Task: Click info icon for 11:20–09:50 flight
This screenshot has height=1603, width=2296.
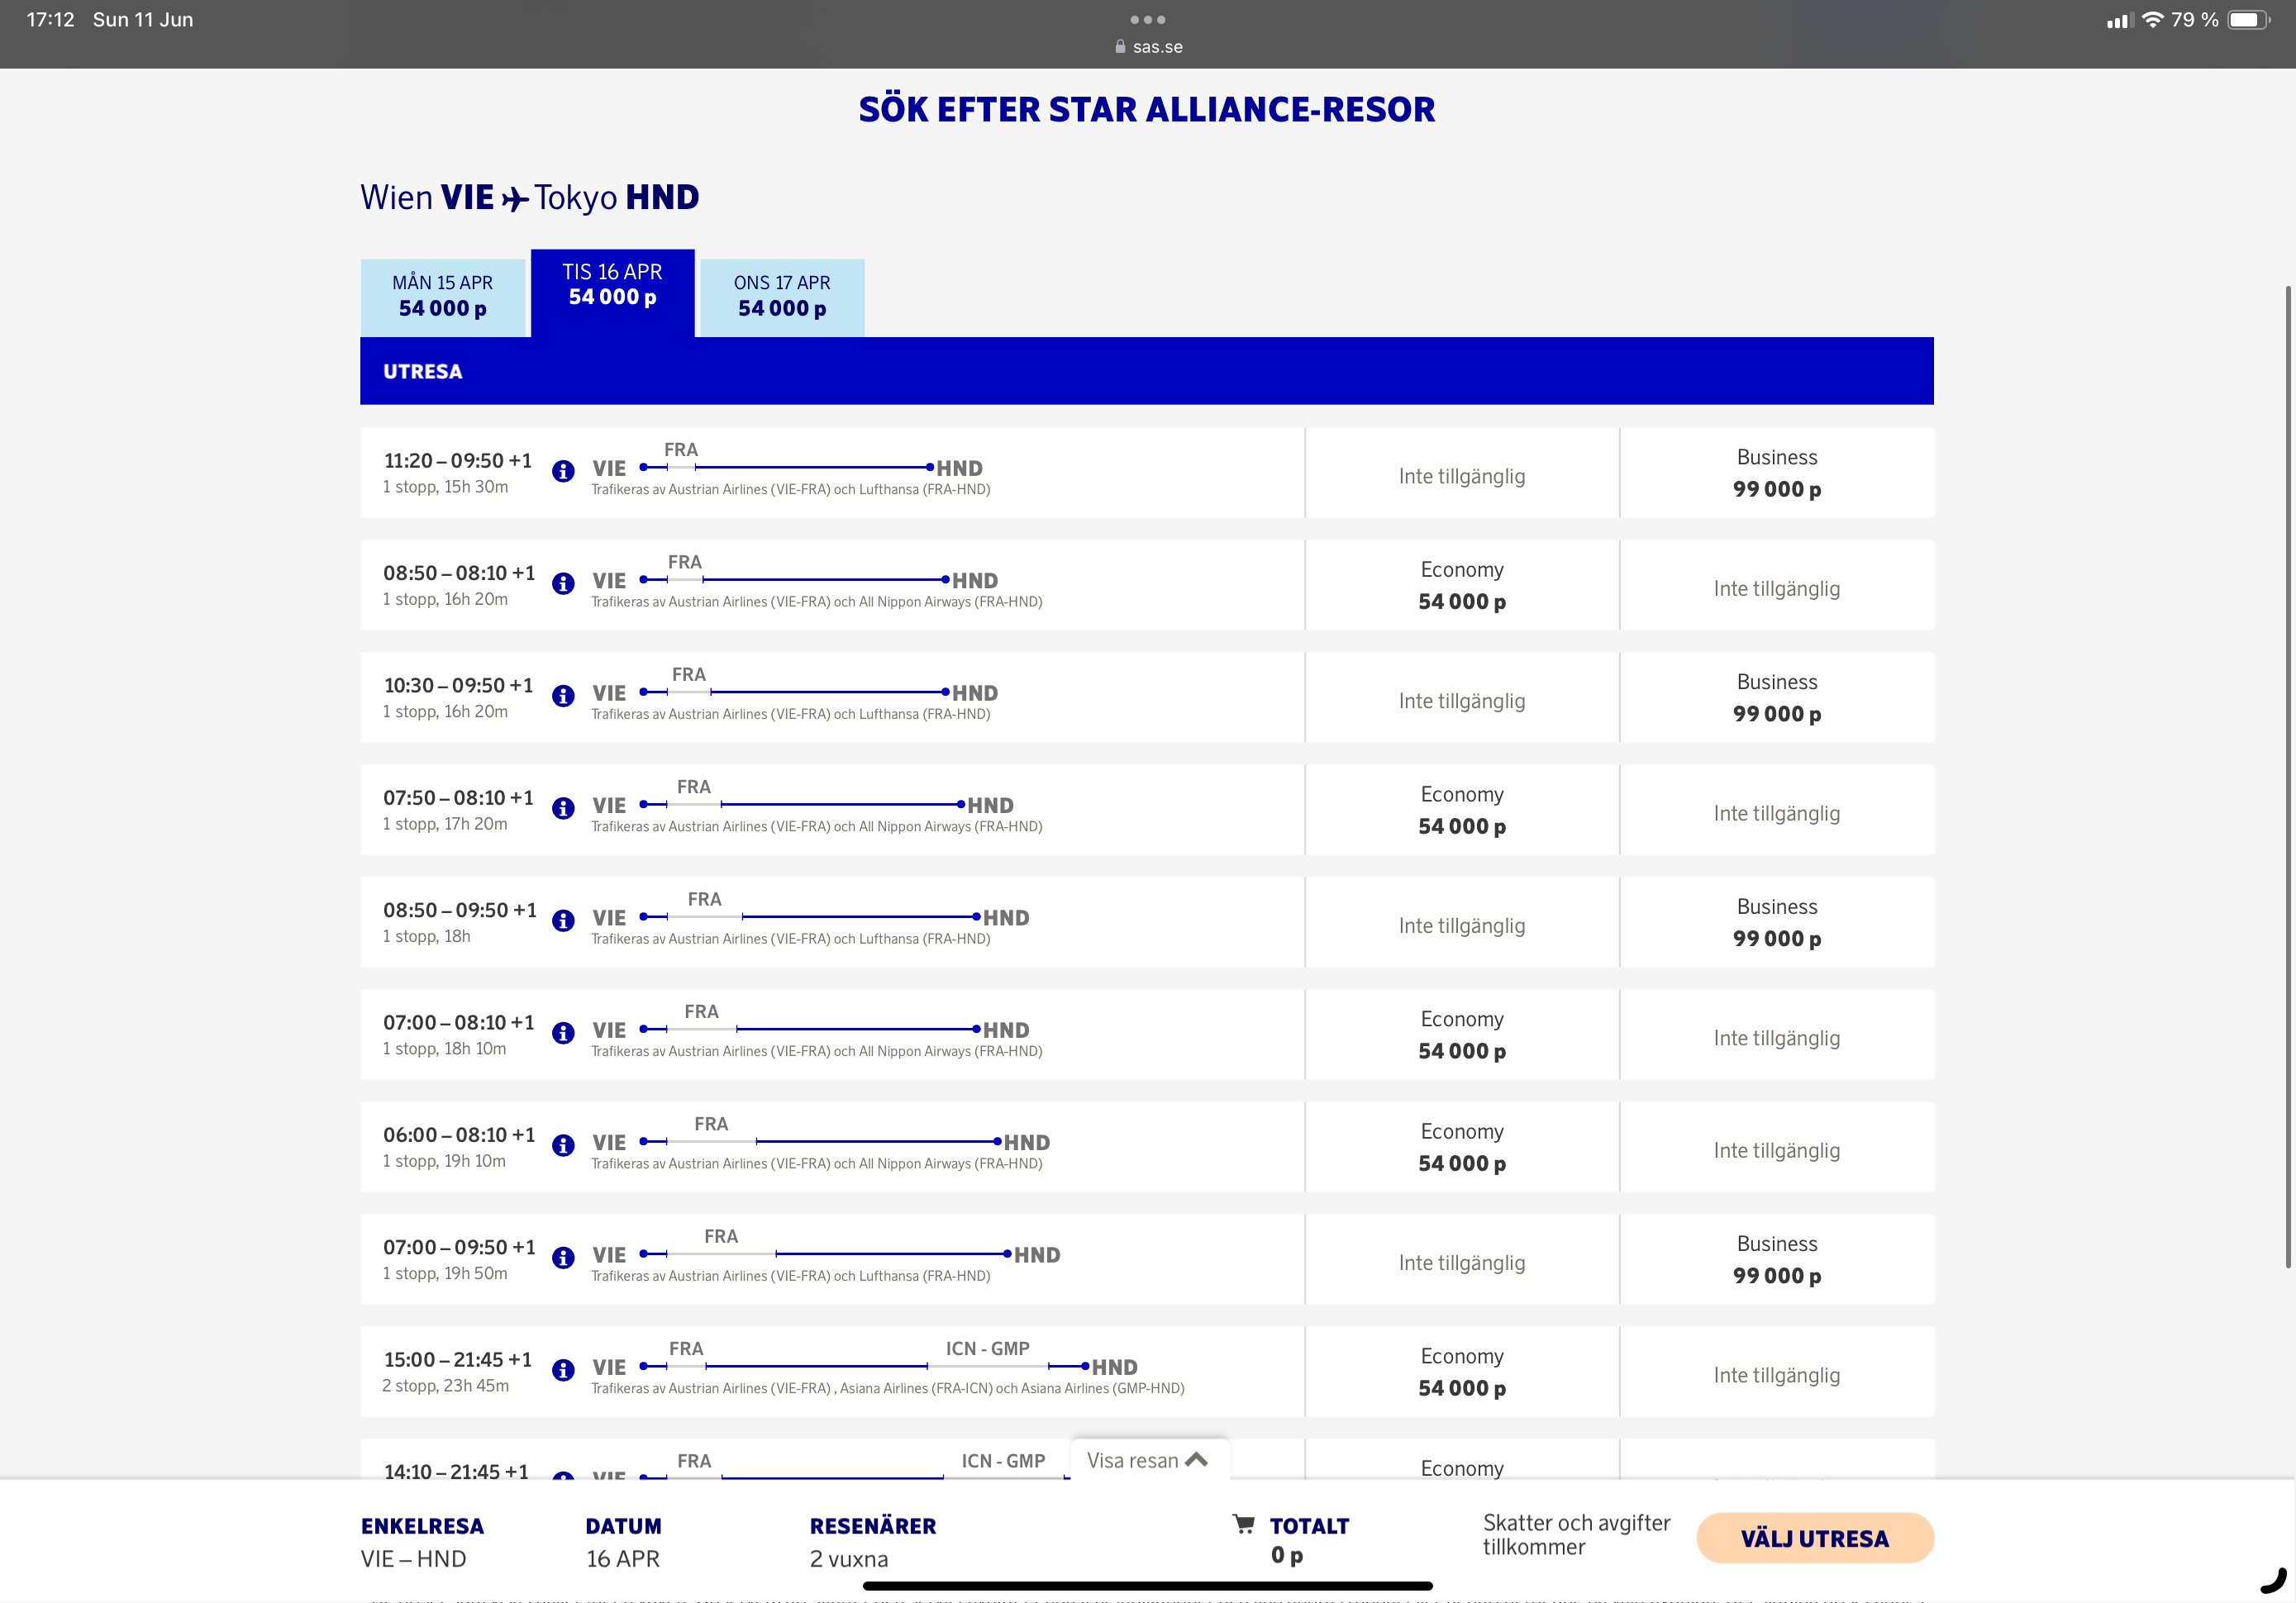Action: pyautogui.click(x=563, y=471)
